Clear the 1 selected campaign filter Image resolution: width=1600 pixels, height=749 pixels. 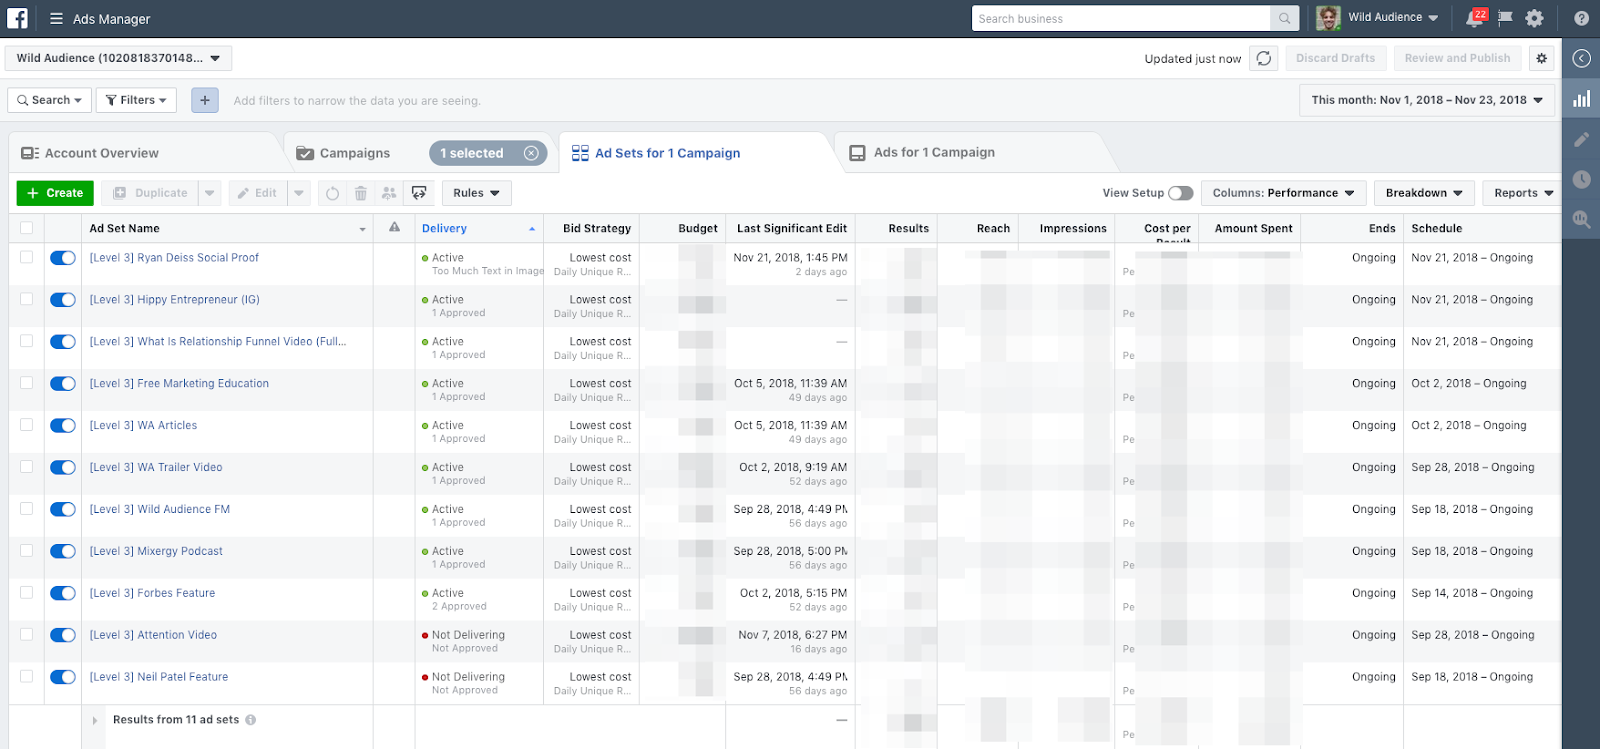click(x=531, y=153)
